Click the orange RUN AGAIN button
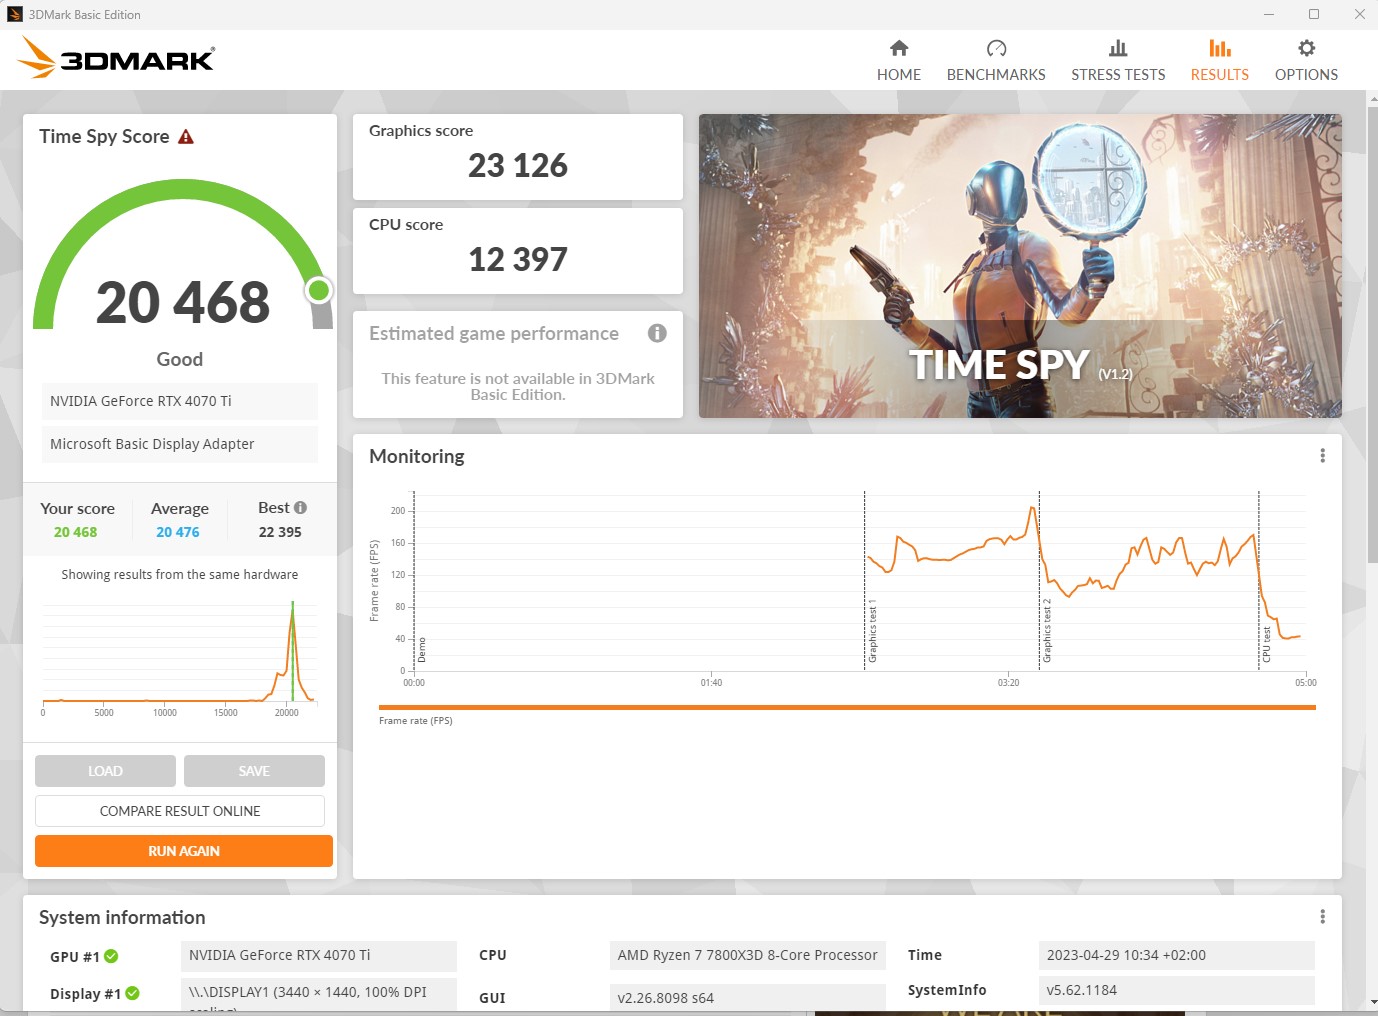 (184, 851)
